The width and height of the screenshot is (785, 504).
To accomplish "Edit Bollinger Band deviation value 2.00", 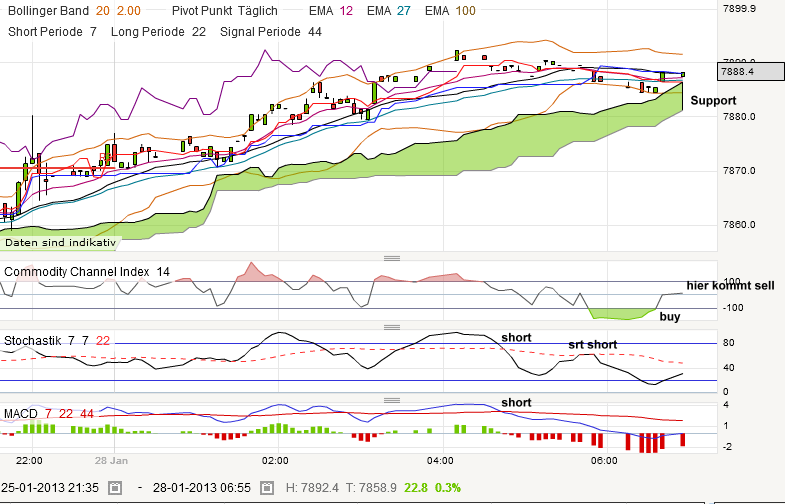I will click(x=129, y=11).
